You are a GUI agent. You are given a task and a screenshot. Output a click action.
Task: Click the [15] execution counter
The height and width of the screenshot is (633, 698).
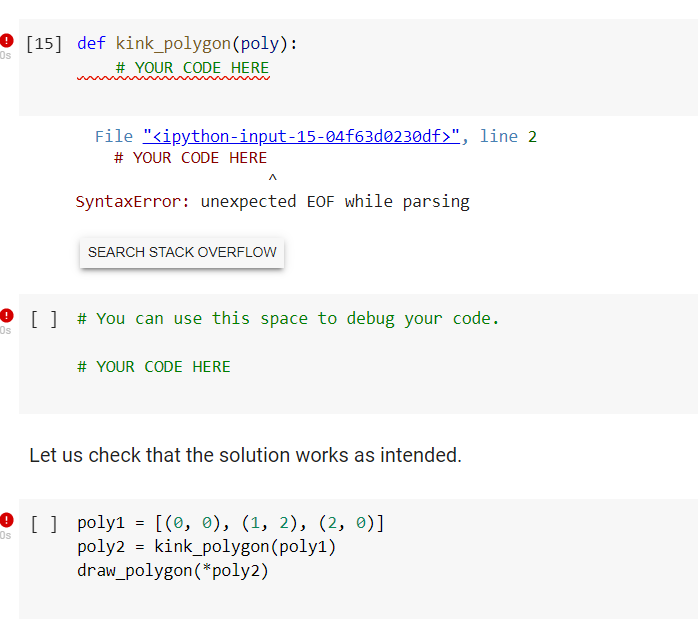click(44, 44)
